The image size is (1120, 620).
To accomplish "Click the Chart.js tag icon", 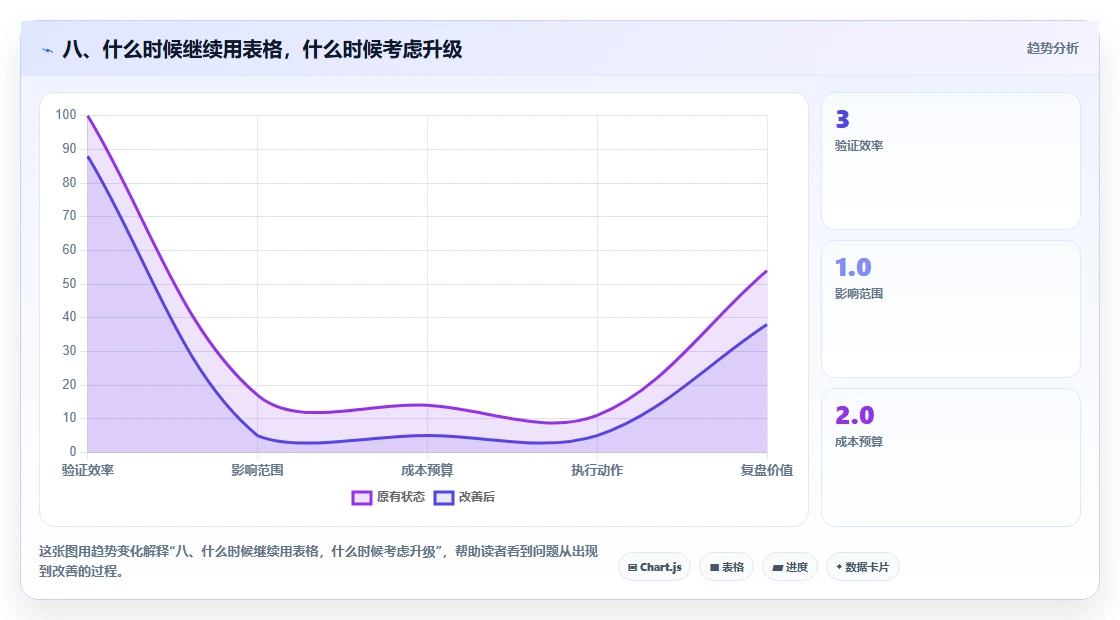I will [632, 568].
